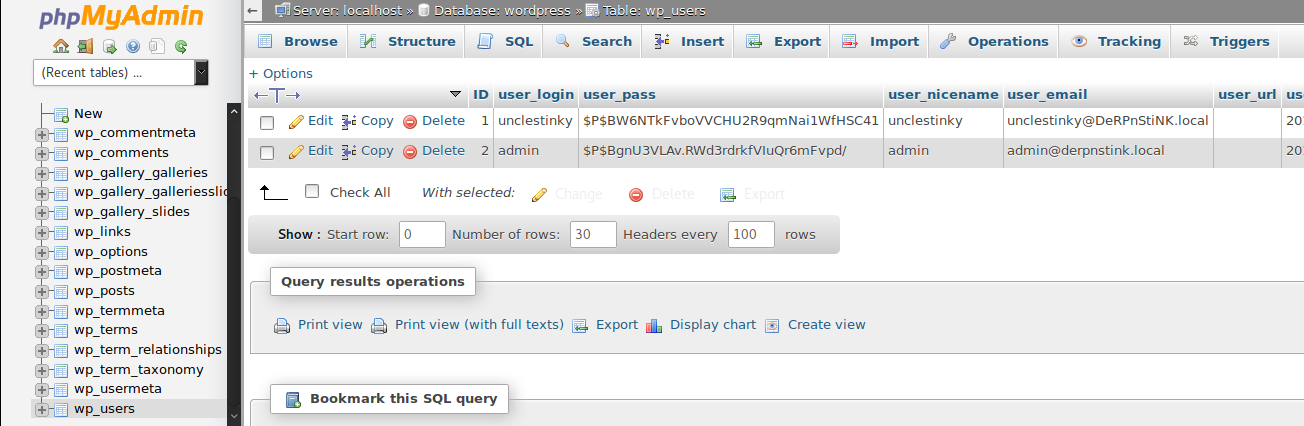Edit the unclestinky row

(x=311, y=121)
